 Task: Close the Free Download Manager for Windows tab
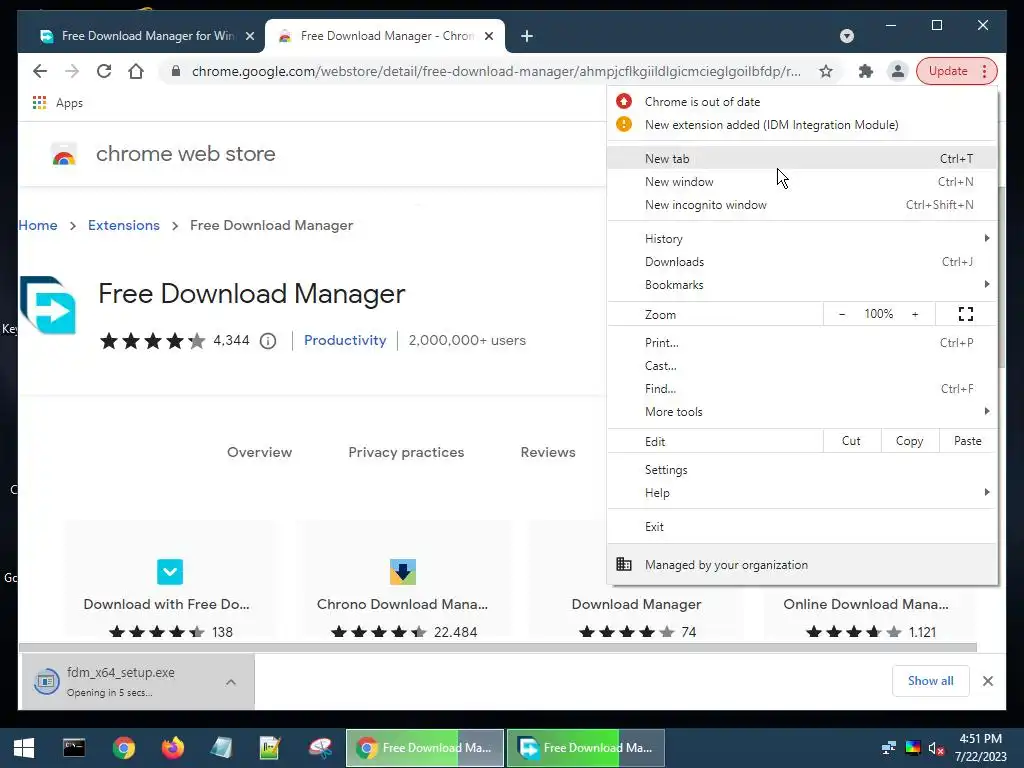tap(249, 36)
